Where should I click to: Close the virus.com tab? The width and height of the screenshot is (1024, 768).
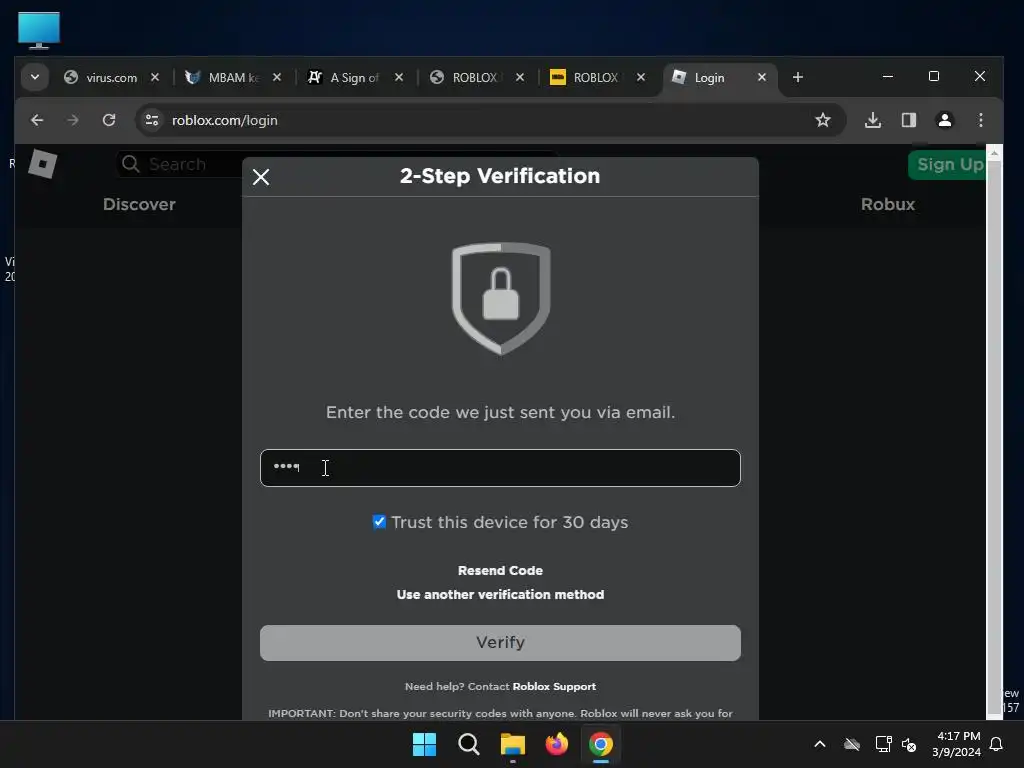[x=155, y=77]
